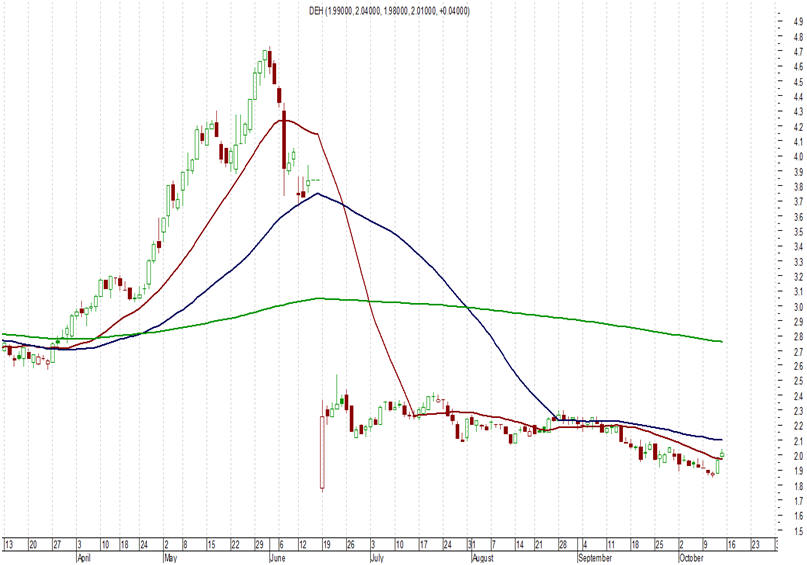
Task: Click the 1.5 price axis label
Action: tap(798, 531)
